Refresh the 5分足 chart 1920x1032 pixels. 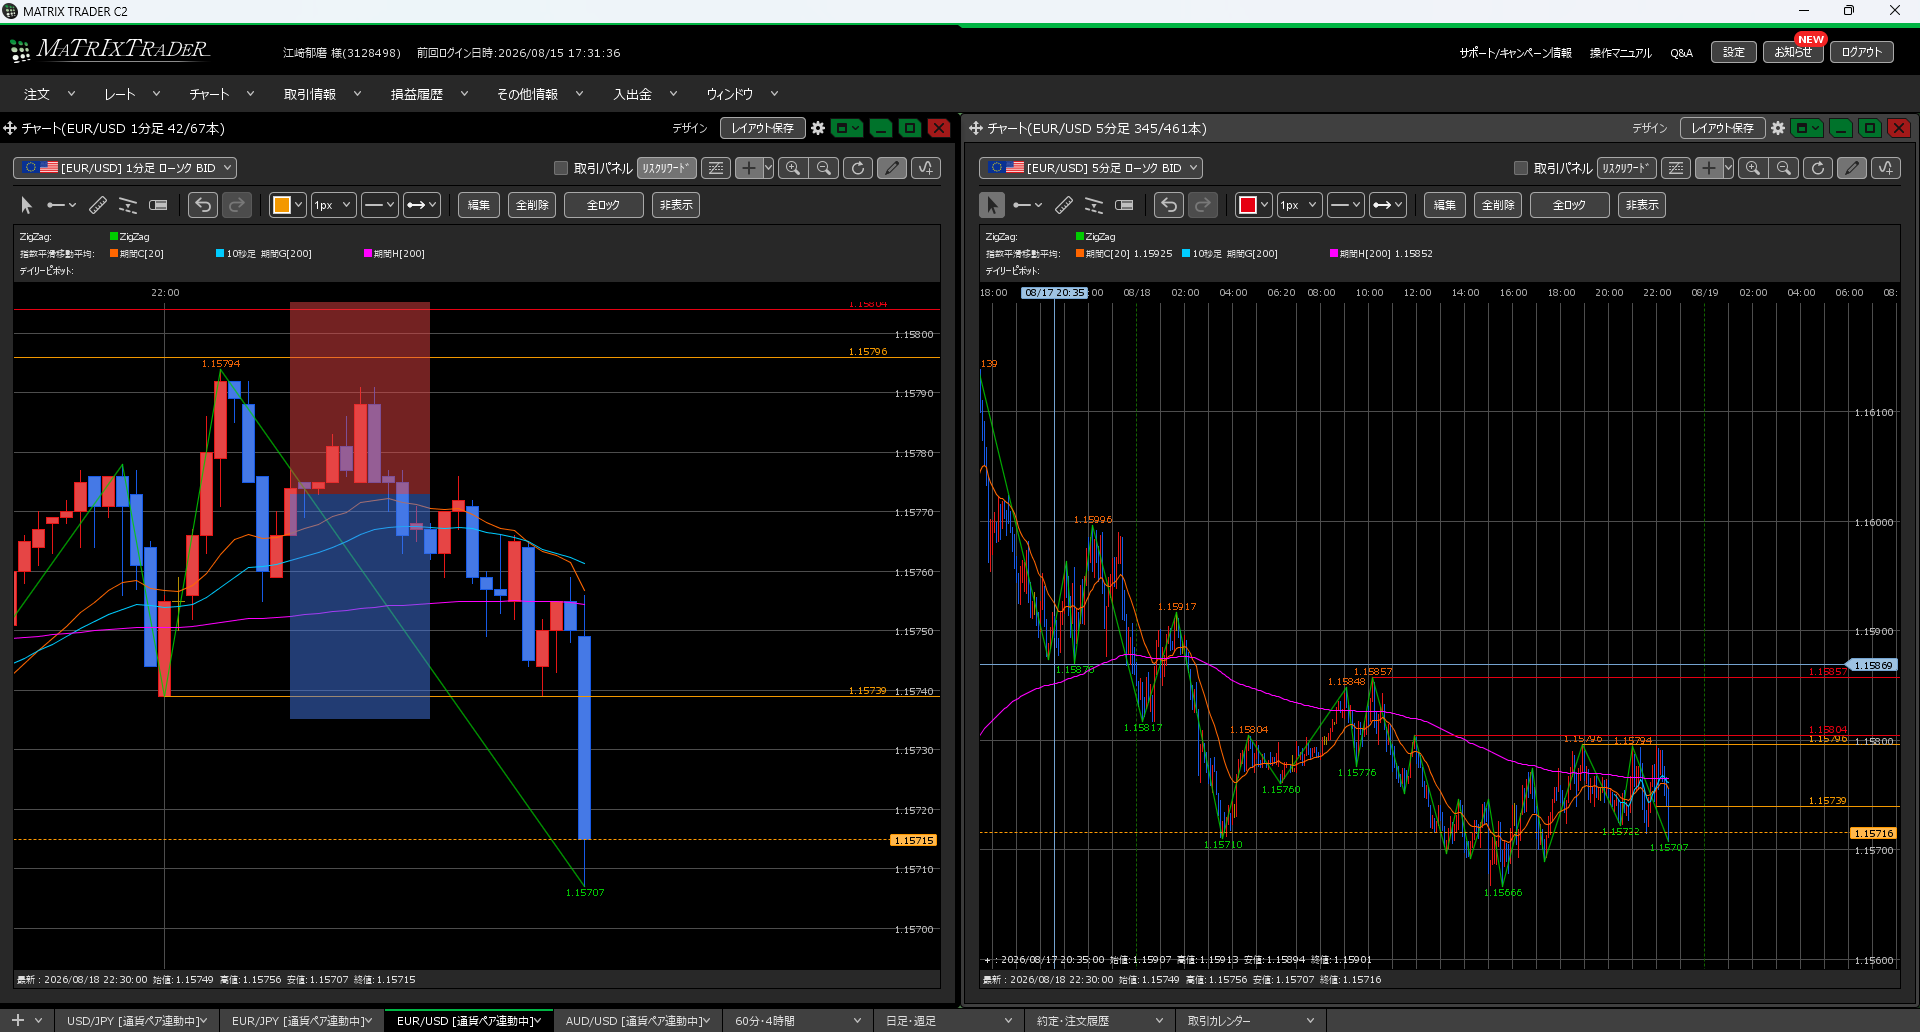coord(1818,168)
